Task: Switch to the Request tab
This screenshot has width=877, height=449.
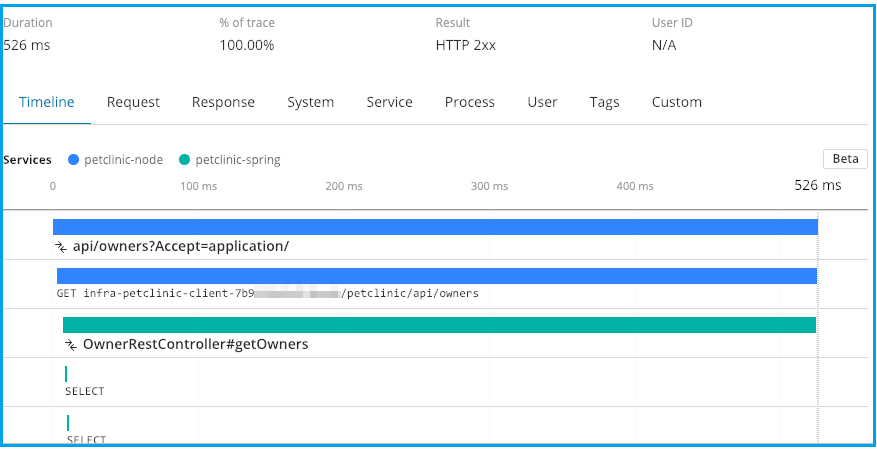Action: tap(133, 102)
